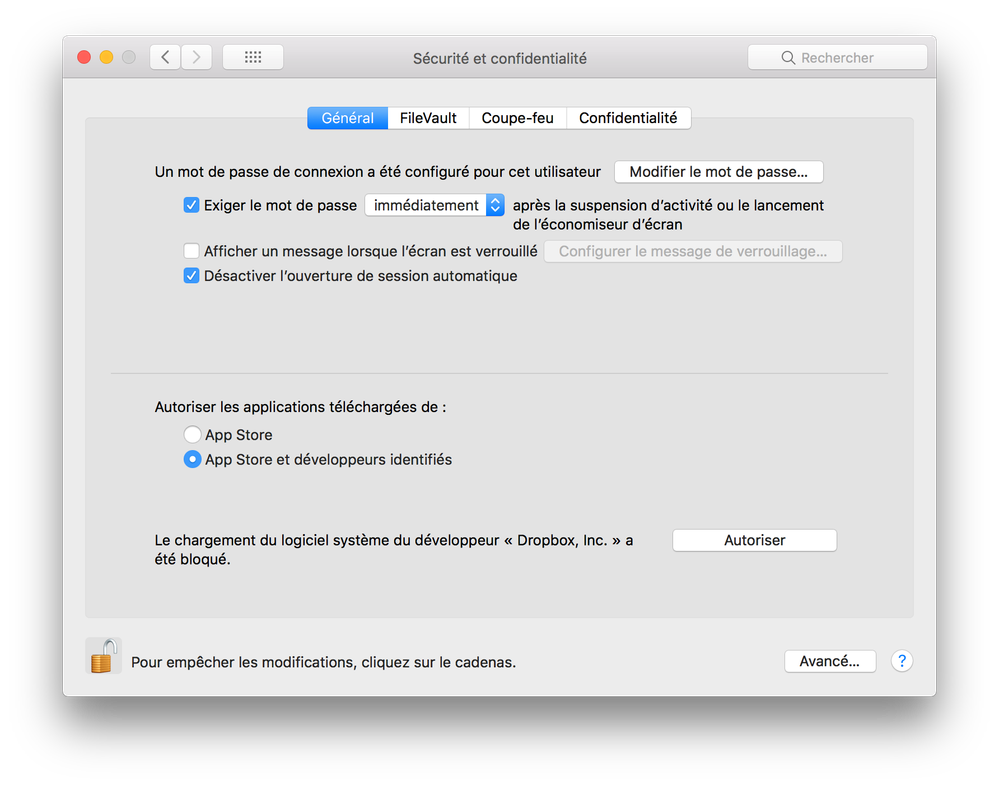Click Configurer le message de verrouillage button
Image resolution: width=999 pixels, height=786 pixels.
(x=693, y=252)
